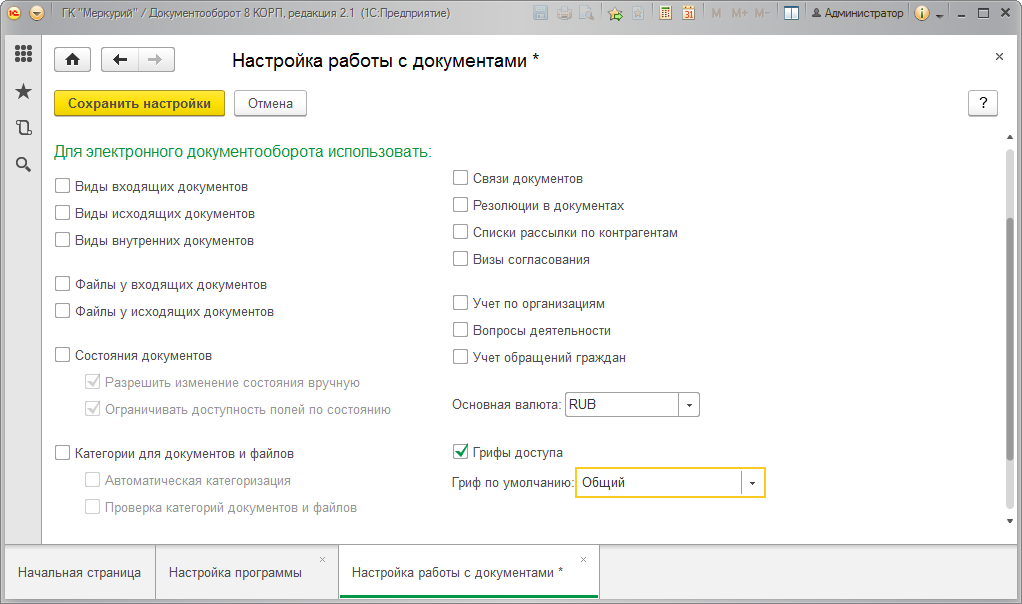Open the search magnifier in sidebar
The image size is (1022, 604).
[23, 164]
